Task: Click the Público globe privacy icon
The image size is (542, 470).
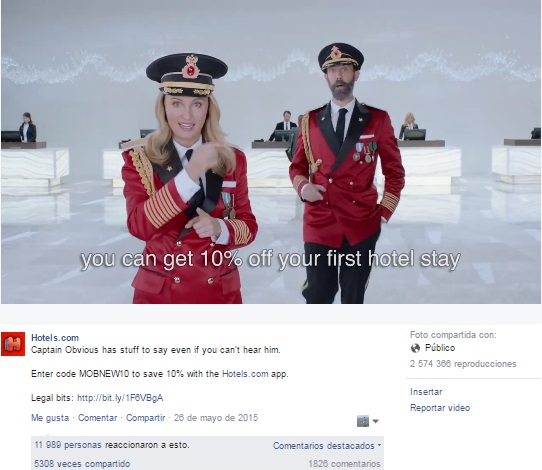Action: 415,348
